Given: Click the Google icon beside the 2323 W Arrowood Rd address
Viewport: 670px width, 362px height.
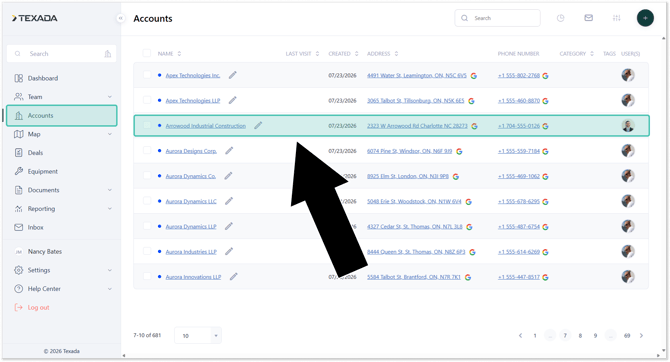Looking at the screenshot, I should (x=474, y=126).
